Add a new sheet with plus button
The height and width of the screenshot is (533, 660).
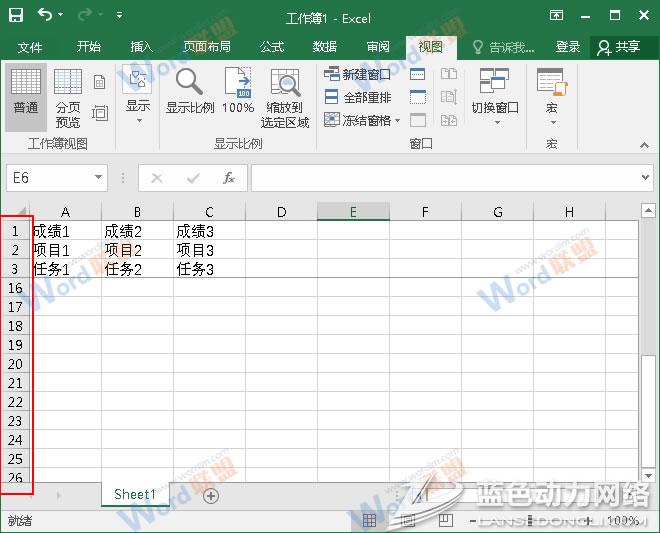211,495
